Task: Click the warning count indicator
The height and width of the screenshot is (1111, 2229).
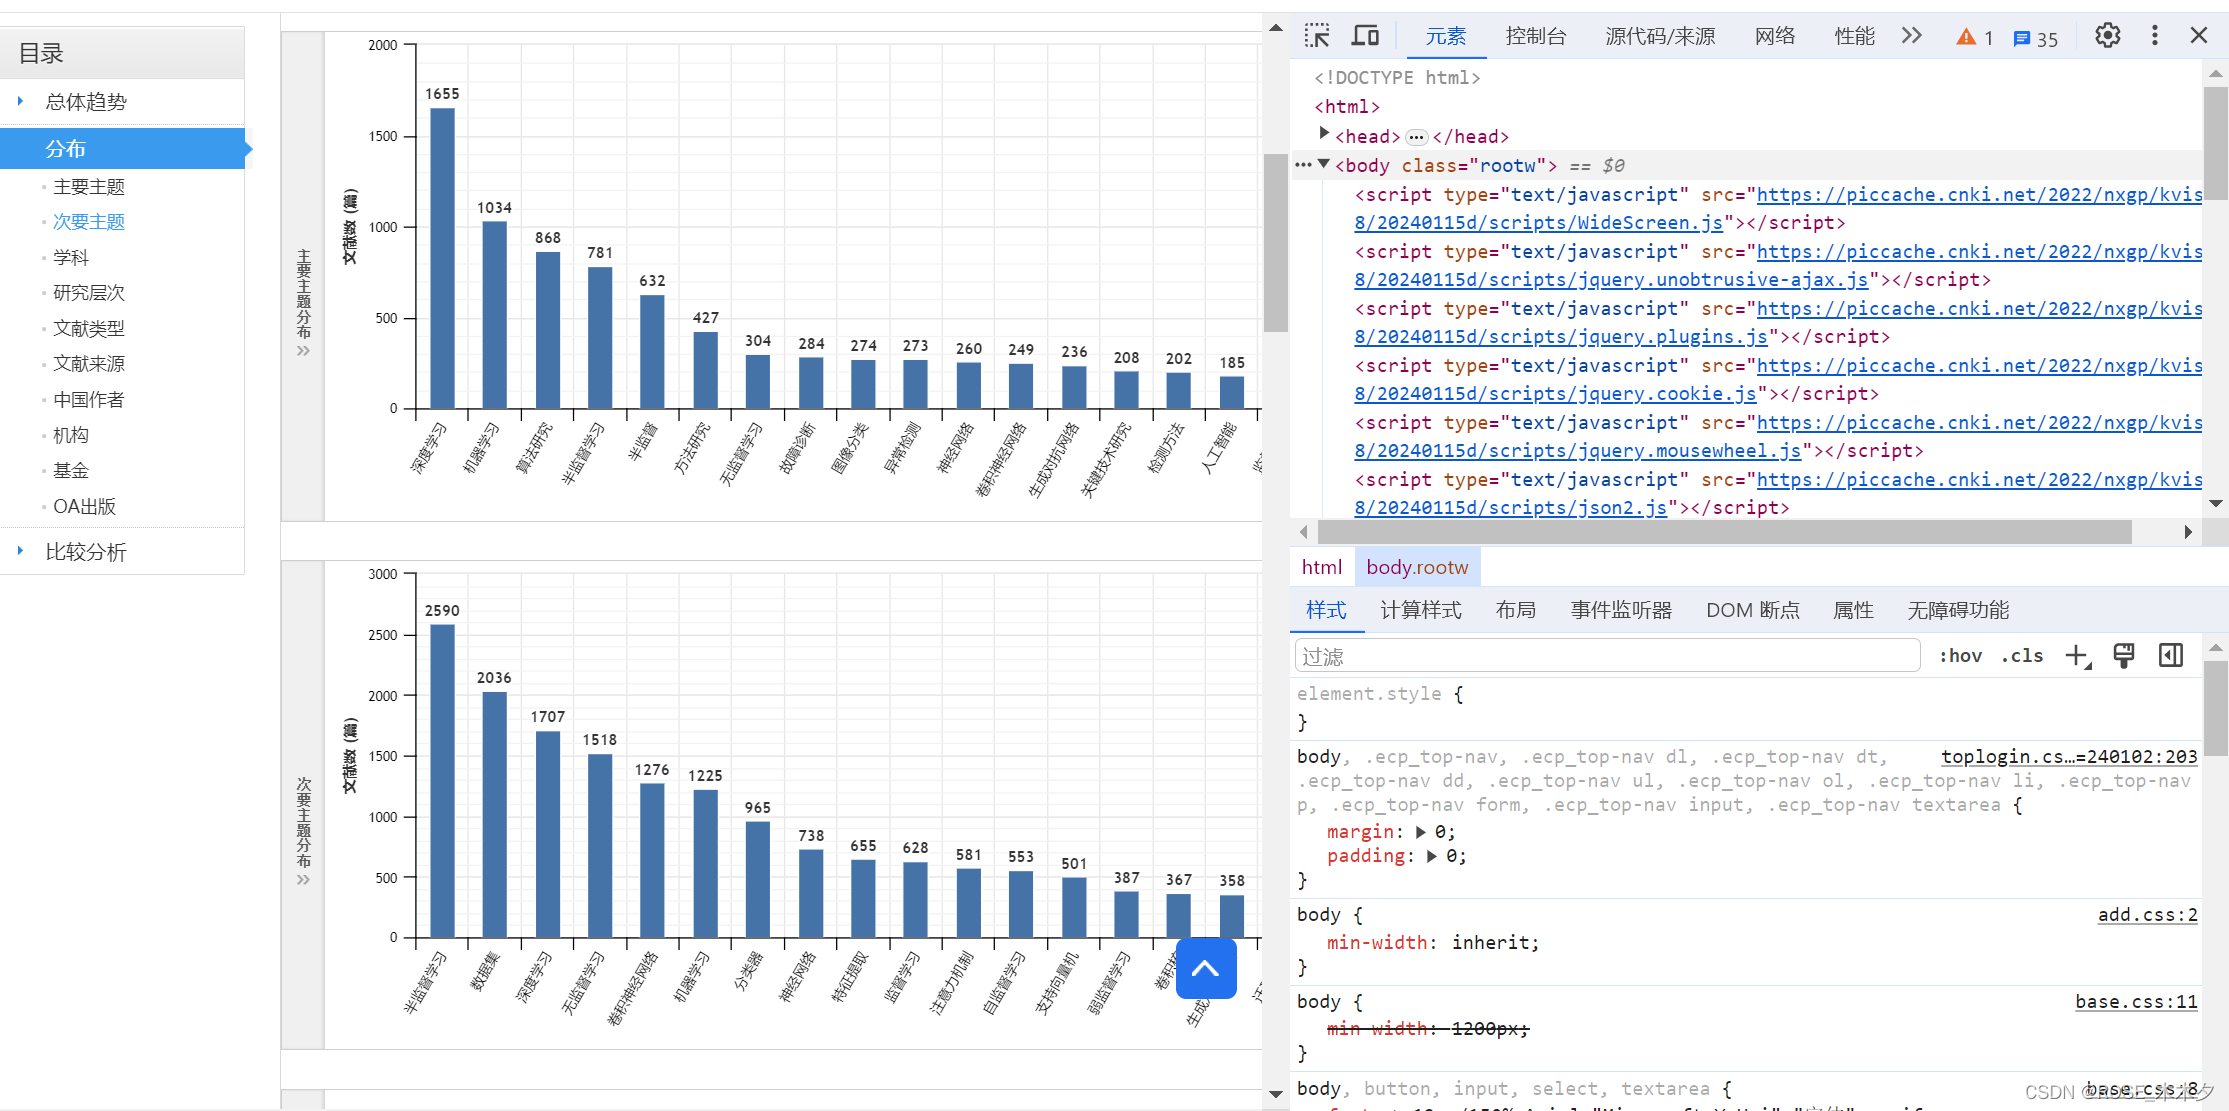Action: (1974, 37)
